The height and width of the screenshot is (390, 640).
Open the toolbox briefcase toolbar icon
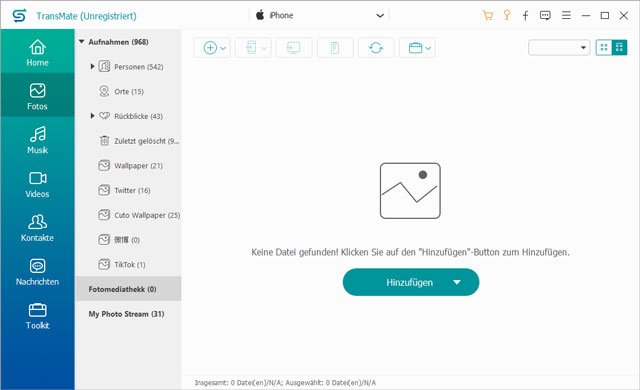click(x=417, y=48)
